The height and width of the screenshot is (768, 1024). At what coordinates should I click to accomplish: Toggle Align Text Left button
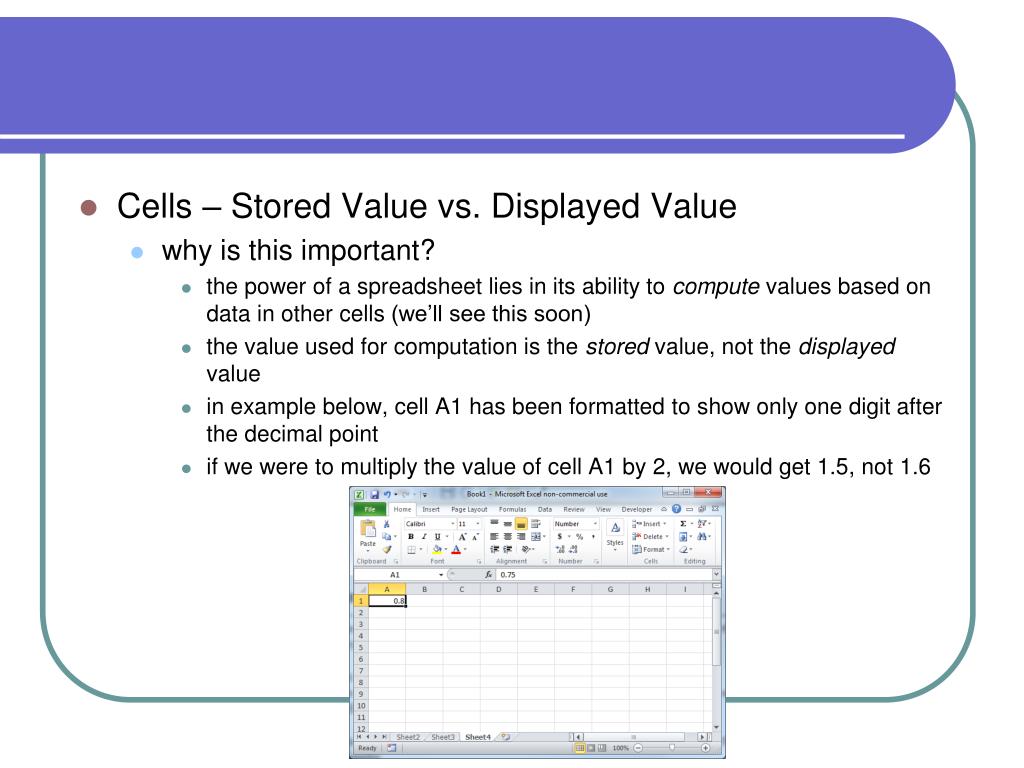[494, 536]
